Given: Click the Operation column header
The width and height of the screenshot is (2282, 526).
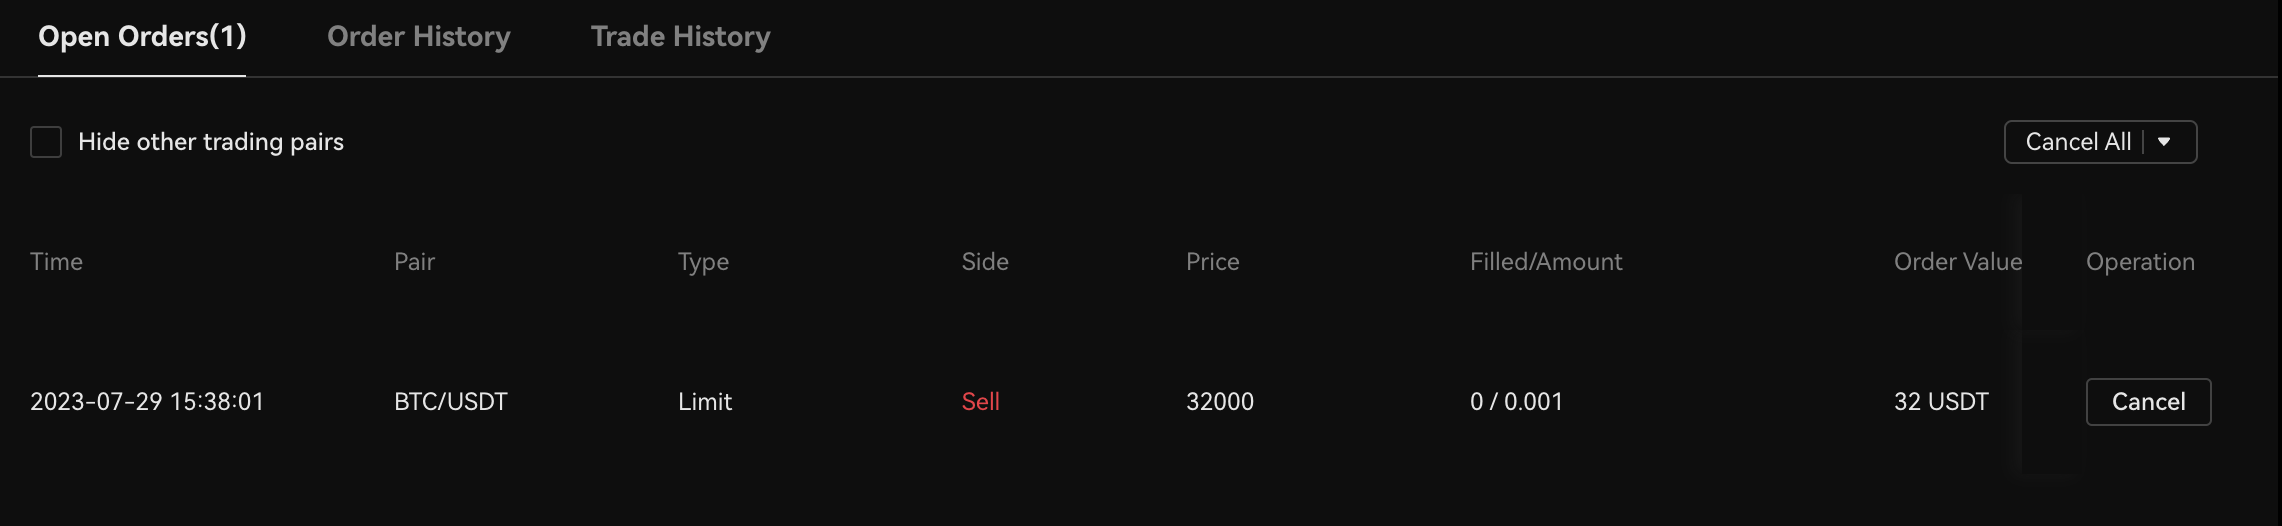Looking at the screenshot, I should click(x=2140, y=262).
